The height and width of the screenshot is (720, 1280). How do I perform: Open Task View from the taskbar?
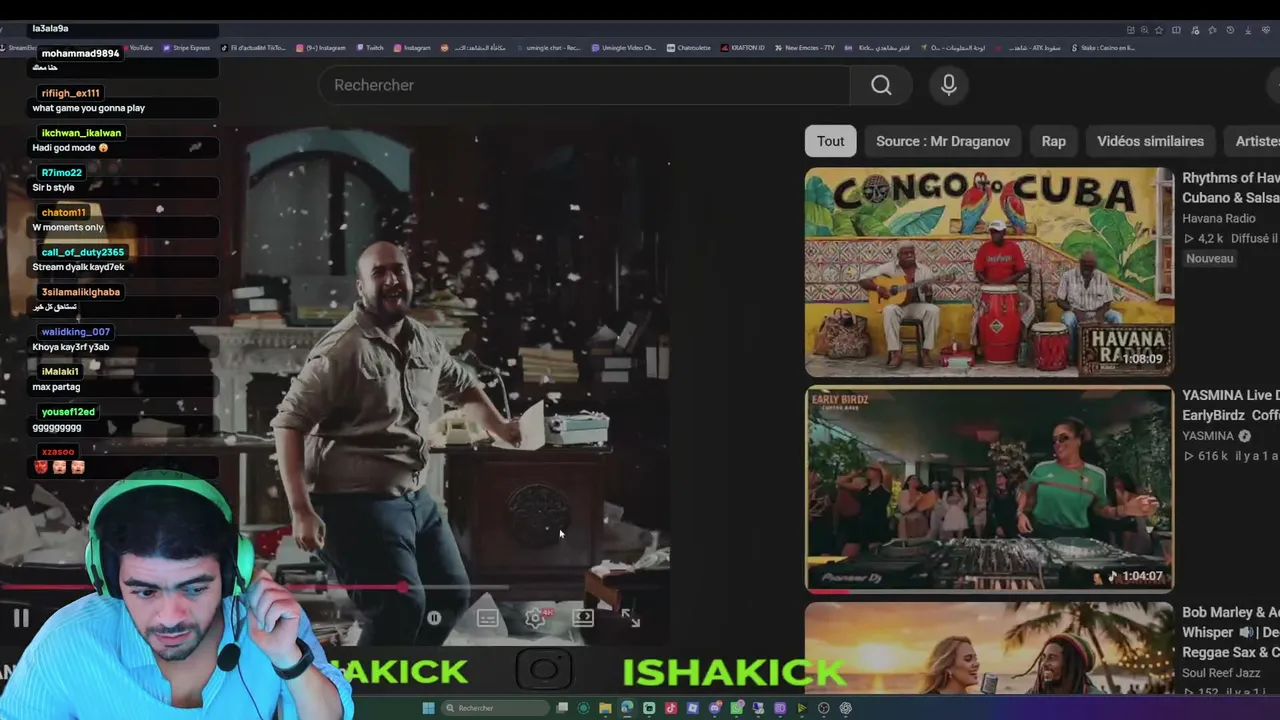point(562,708)
